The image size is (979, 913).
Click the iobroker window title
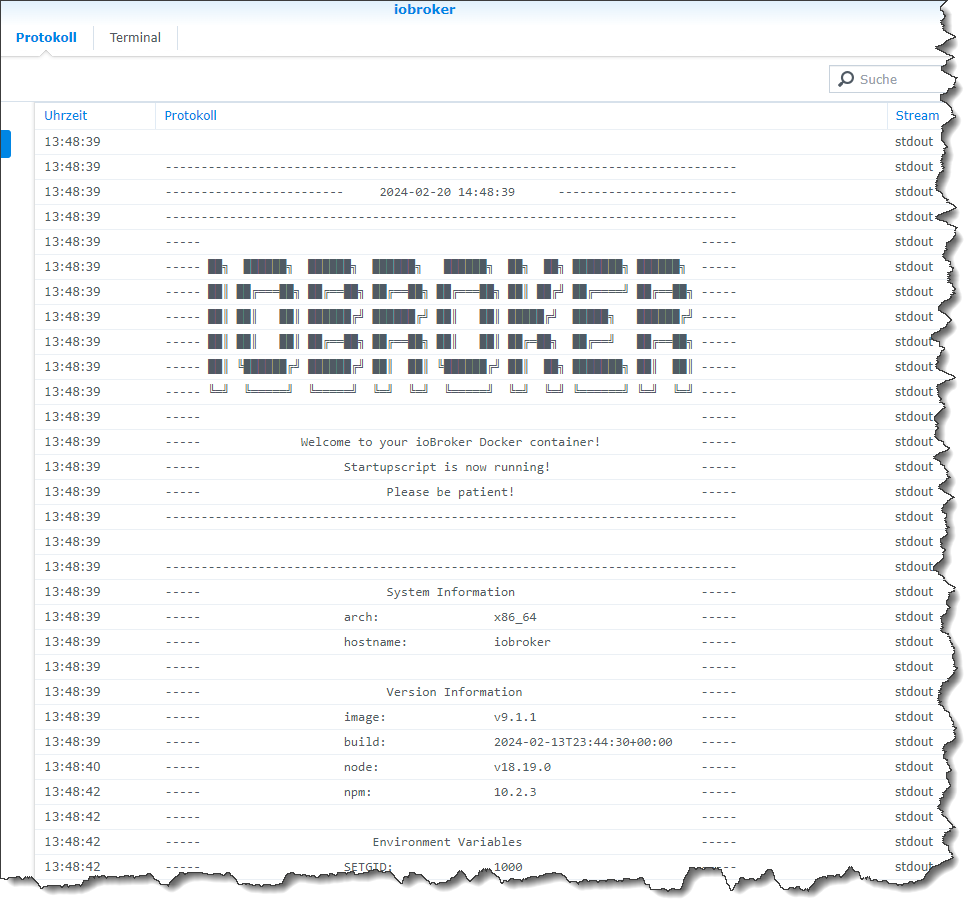tap(425, 9)
